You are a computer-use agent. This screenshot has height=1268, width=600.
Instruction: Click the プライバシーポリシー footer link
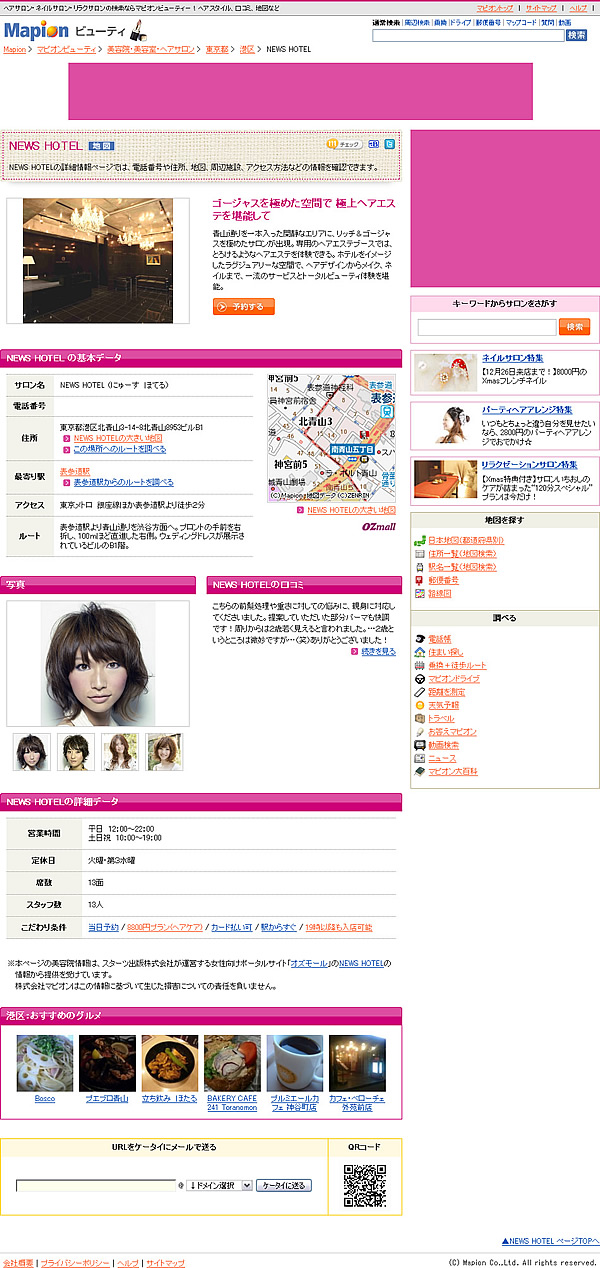(x=75, y=1263)
